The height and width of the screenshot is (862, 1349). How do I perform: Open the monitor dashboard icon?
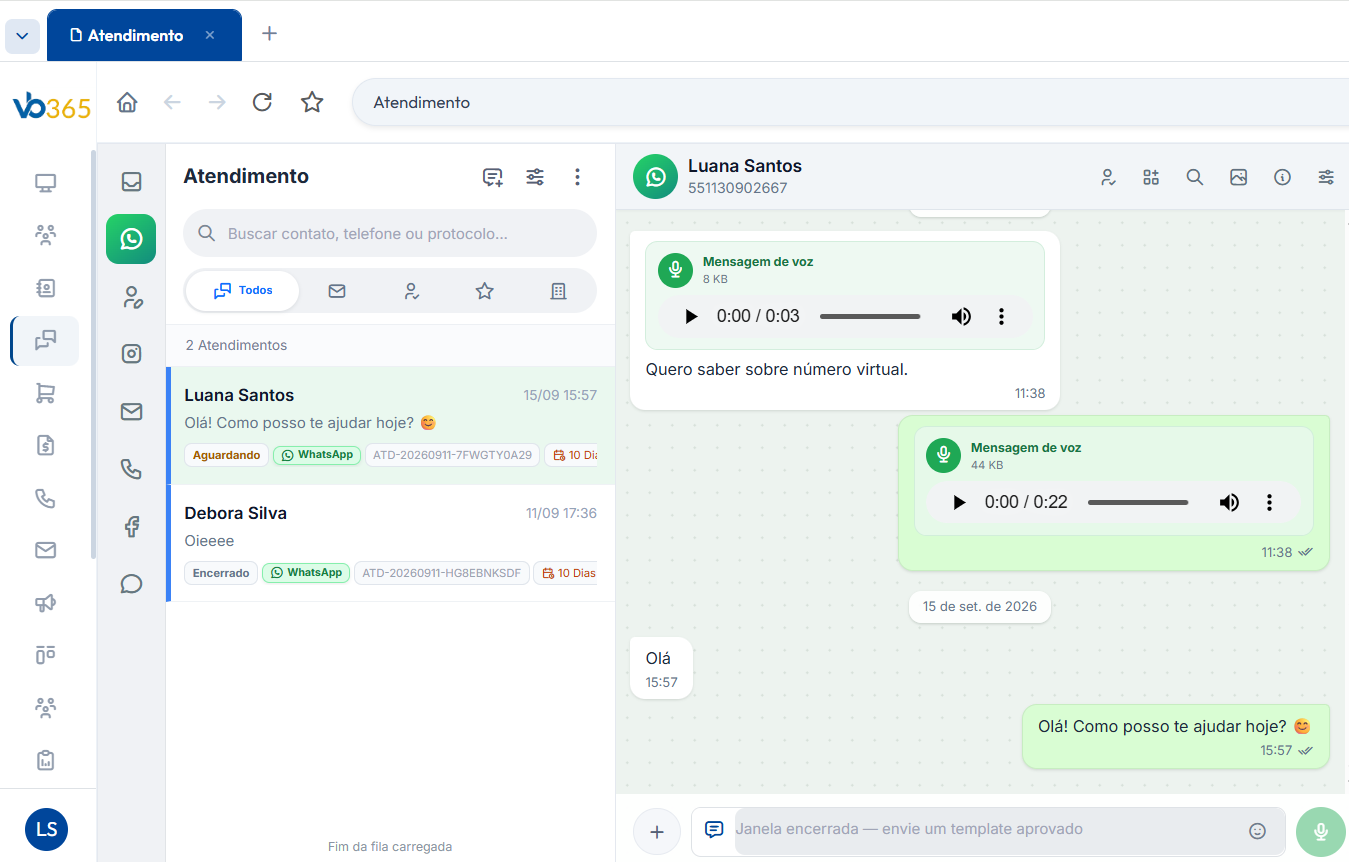[45, 183]
